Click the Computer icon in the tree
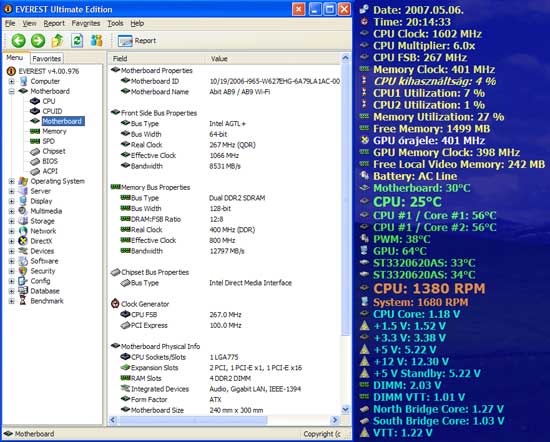The image size is (550, 442). click(x=23, y=81)
